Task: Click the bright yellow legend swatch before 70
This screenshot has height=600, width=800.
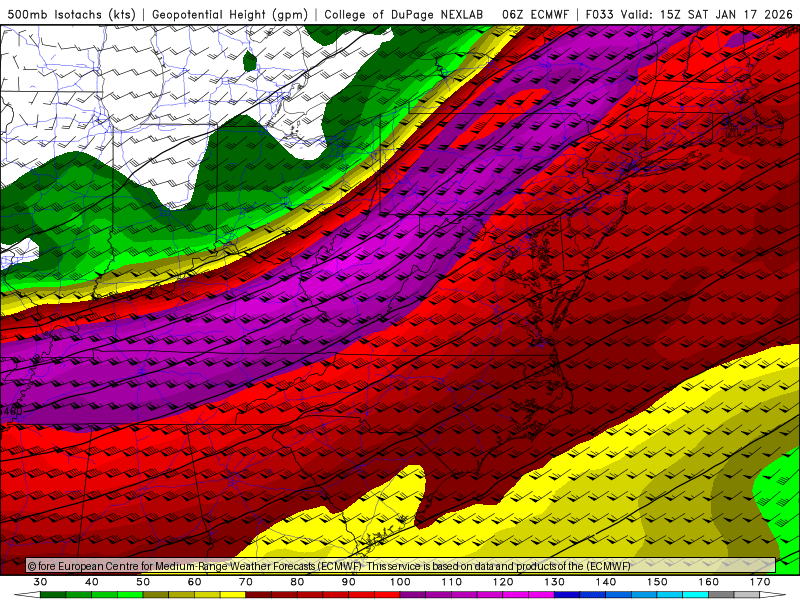Action: pos(233,595)
